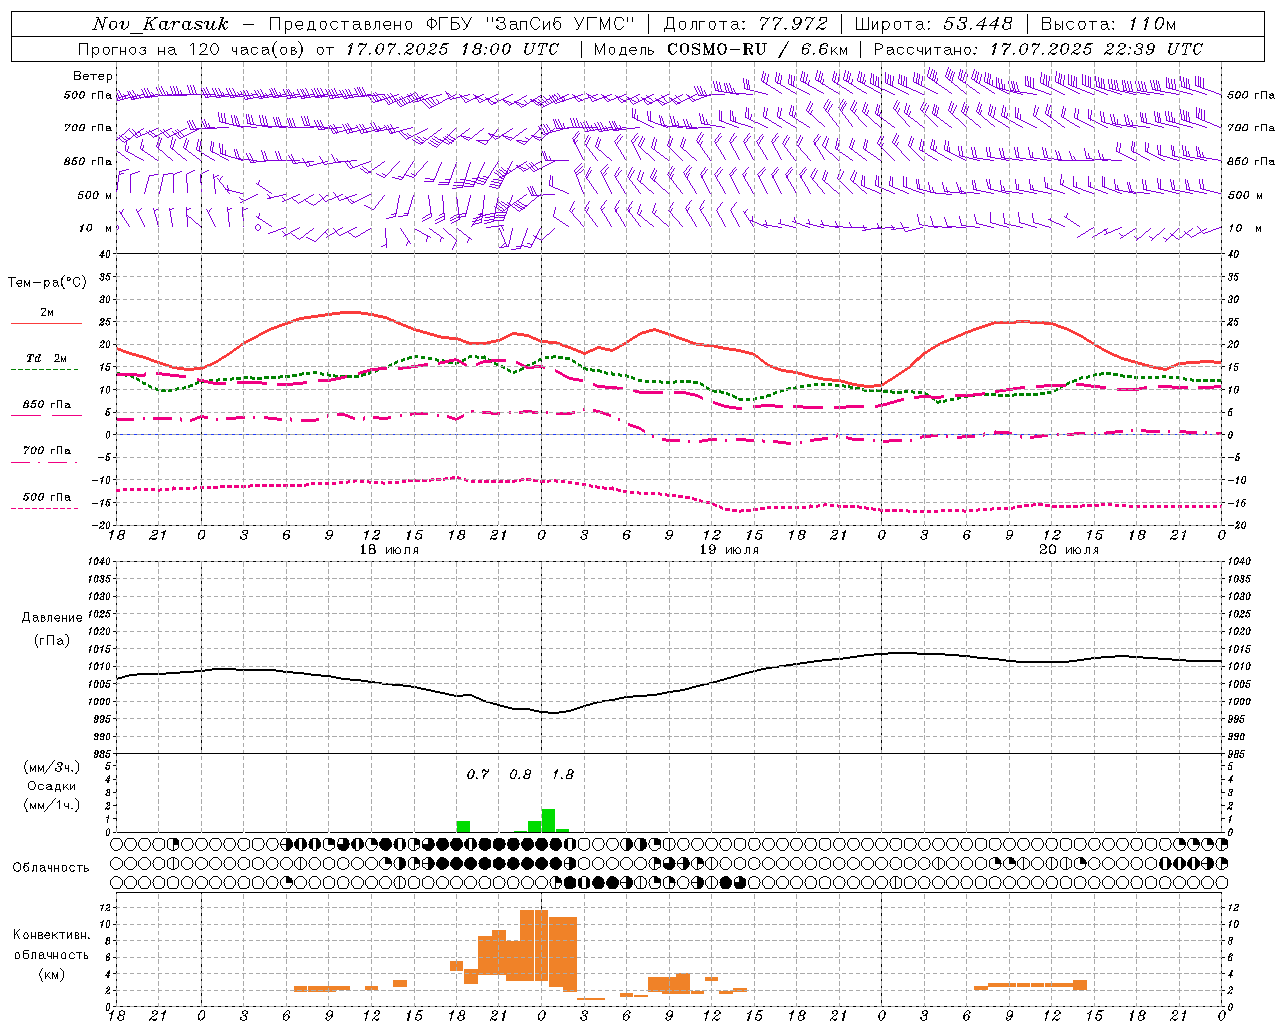Click the precipitation amount 1.8
The width and height of the screenshot is (1280, 1024).
pos(563,774)
